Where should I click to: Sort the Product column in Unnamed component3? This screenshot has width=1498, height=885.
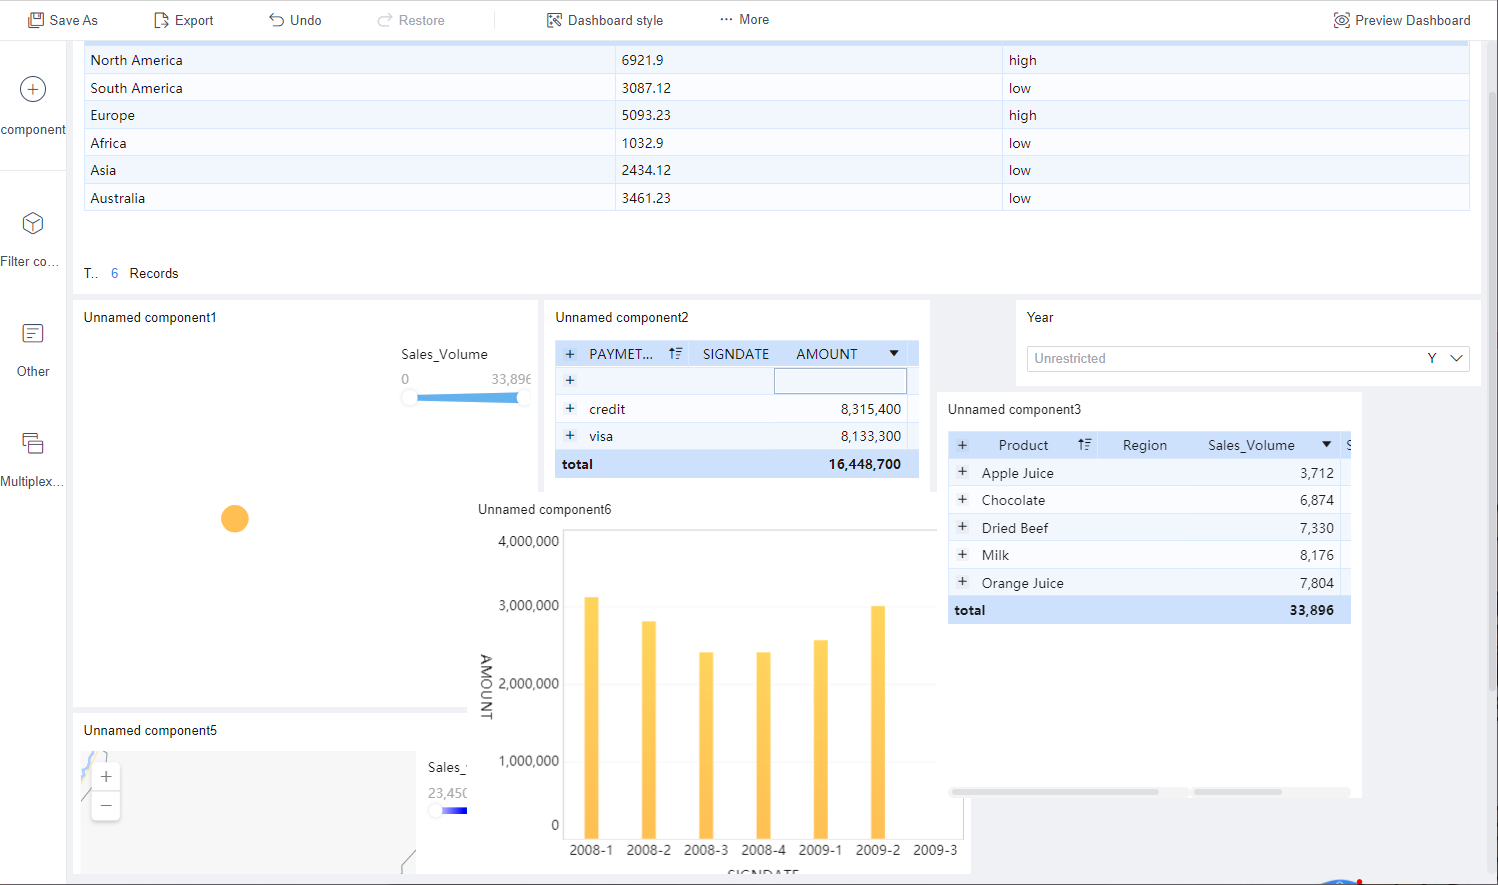pos(1086,444)
